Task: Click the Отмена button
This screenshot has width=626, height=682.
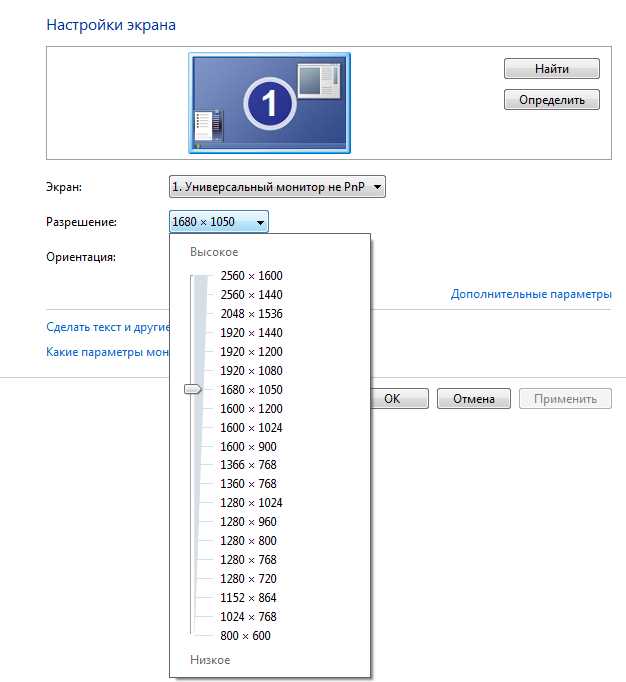Action: click(474, 399)
